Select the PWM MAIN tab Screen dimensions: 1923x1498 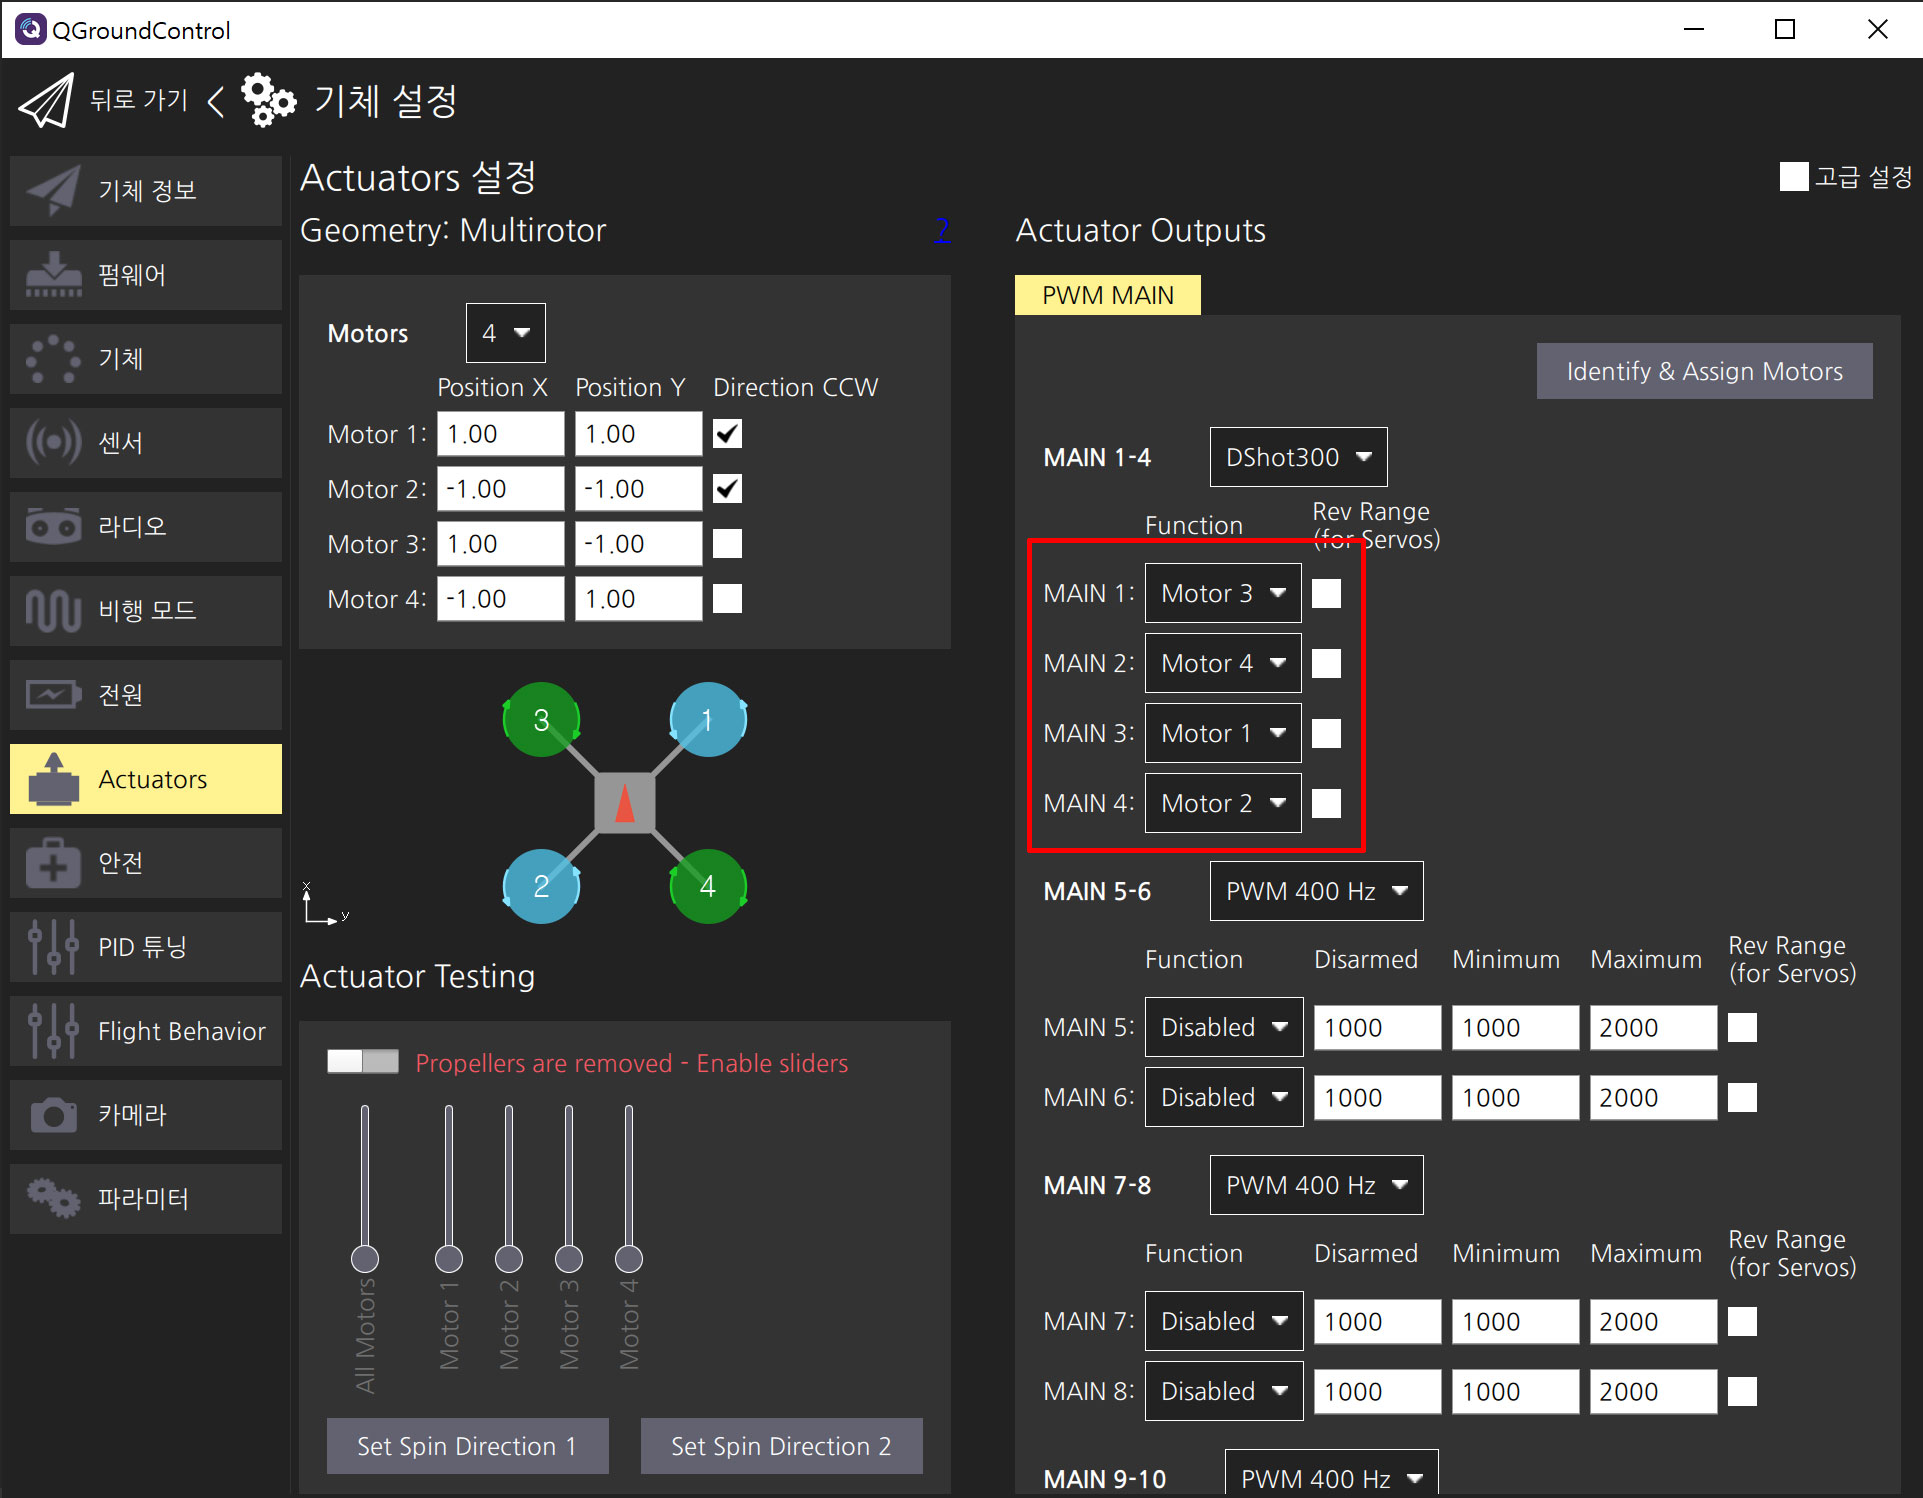click(1107, 295)
